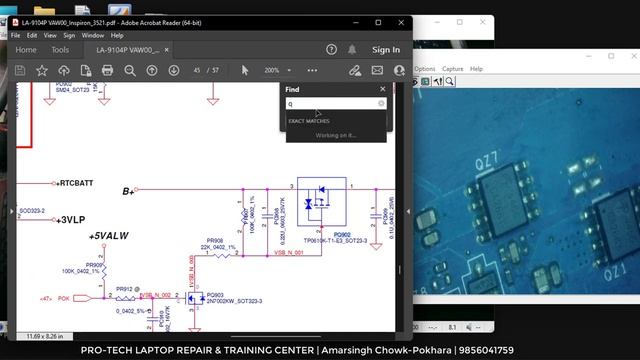Viewport: 640px width, 360px height.
Task: Click the PQ902 component label in schematic
Action: tap(342, 235)
